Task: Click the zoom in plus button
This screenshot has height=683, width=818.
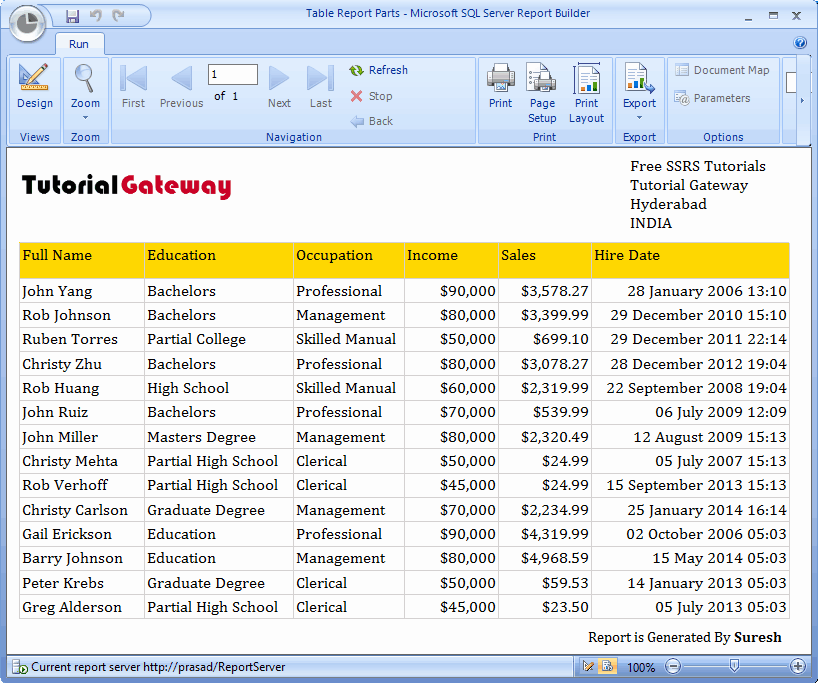Action: coord(798,666)
